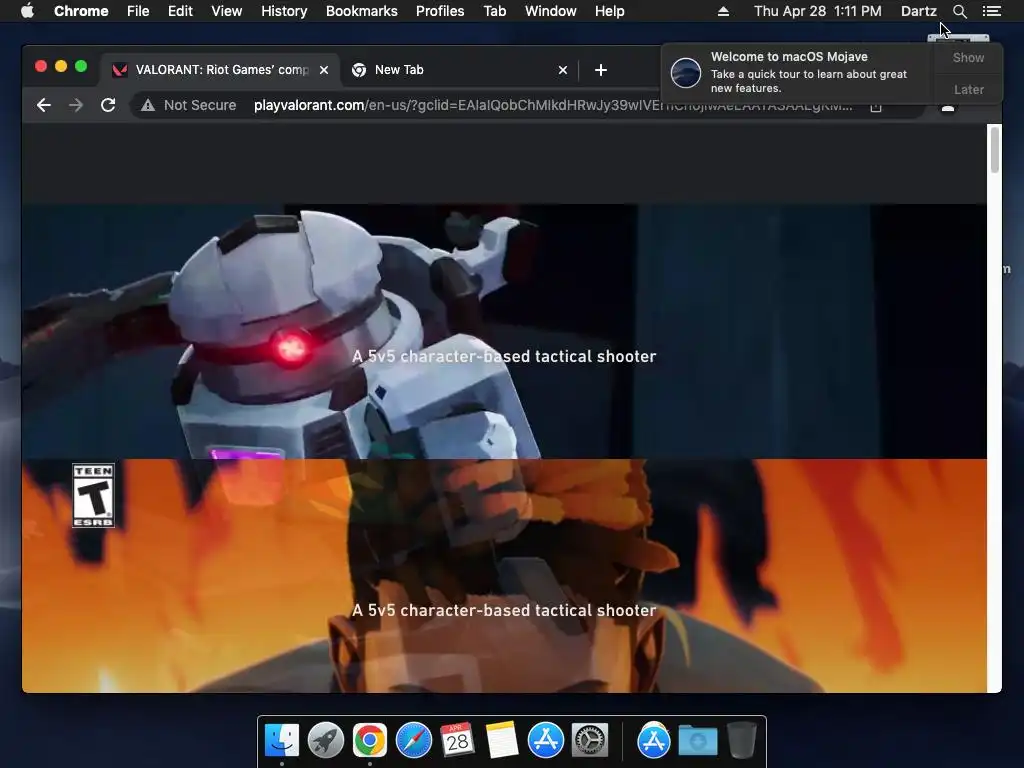Click the Chrome icon in the Dock
Viewport: 1024px width, 768px height.
coord(370,740)
